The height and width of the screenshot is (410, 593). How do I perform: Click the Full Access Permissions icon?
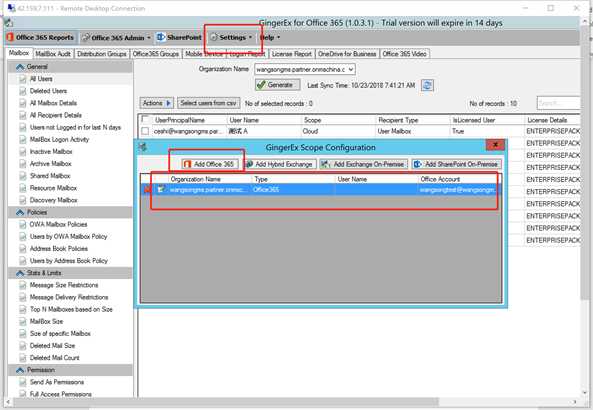23,394
